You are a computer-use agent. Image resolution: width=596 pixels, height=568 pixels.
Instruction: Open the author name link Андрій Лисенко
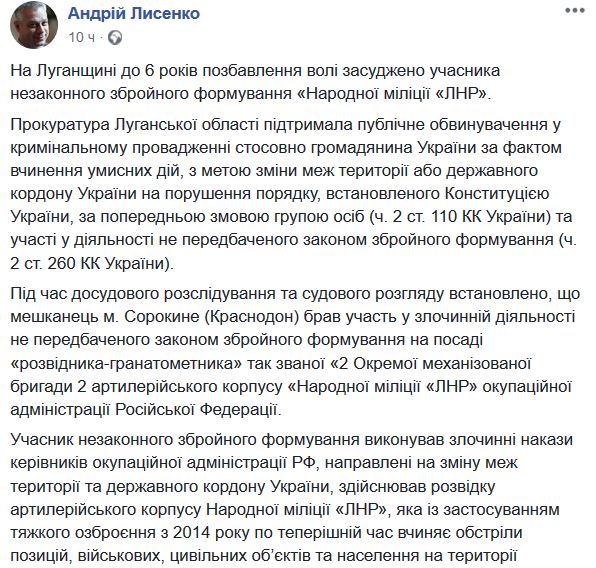click(x=134, y=14)
